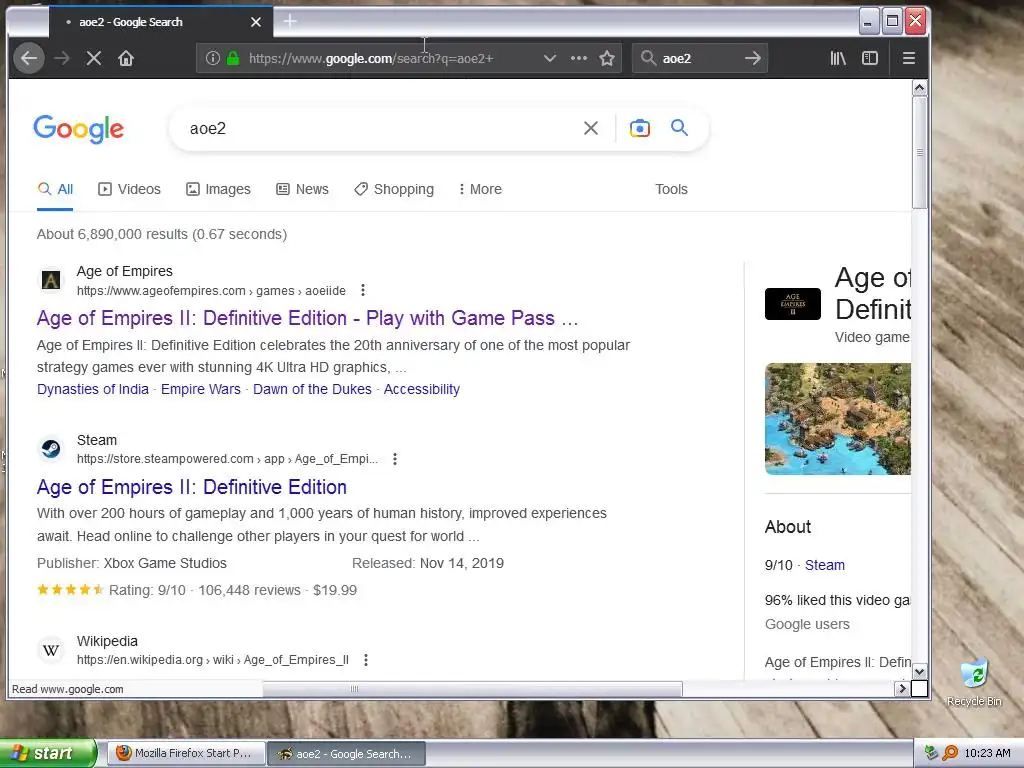Click the Steam rating link in About panel
The height and width of the screenshot is (768, 1024).
[x=824, y=565]
